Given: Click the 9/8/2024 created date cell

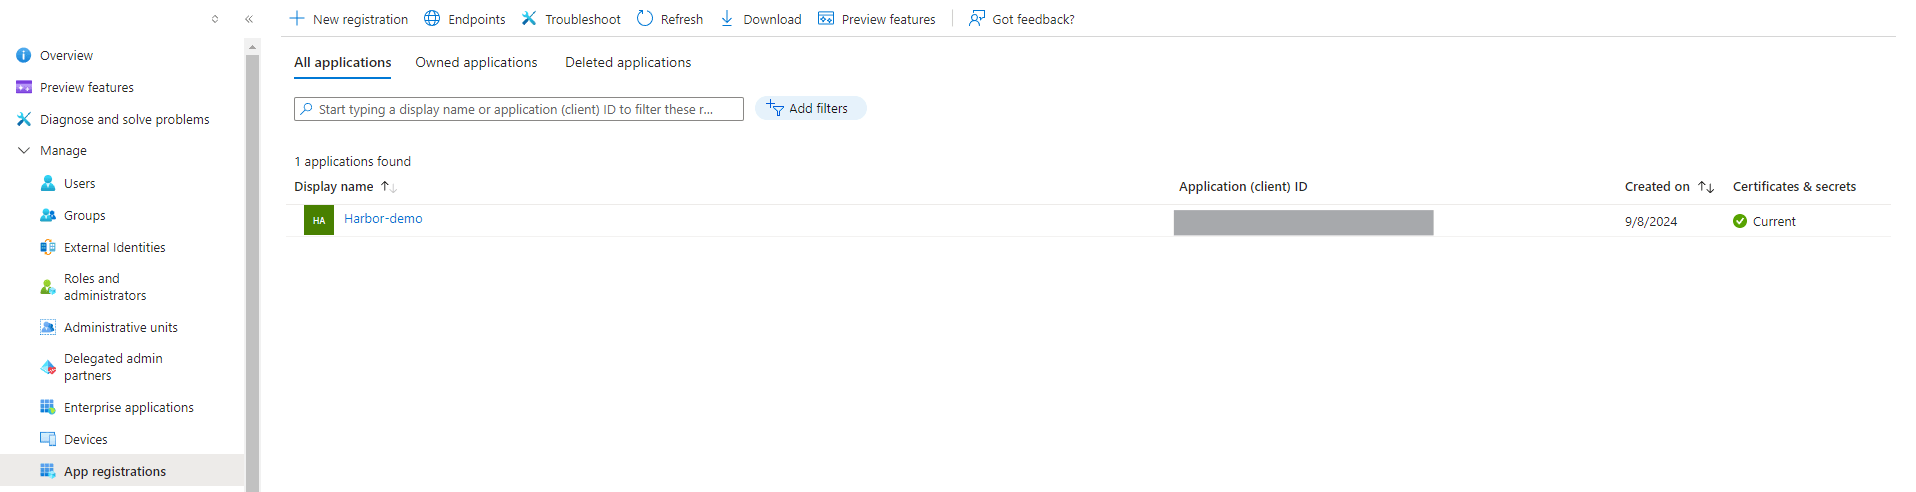Looking at the screenshot, I should [x=1651, y=221].
